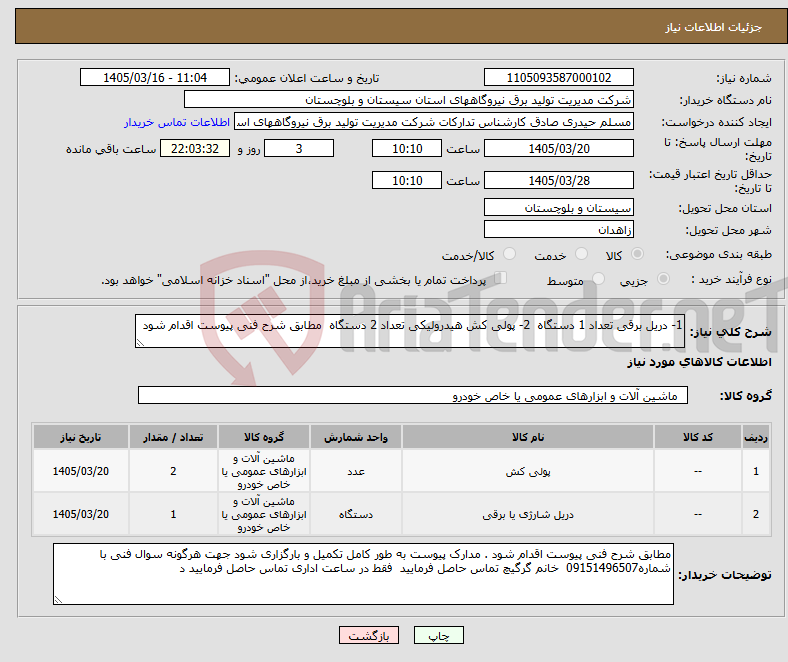
Task: Click the بازگشت back button
Action: point(369,635)
